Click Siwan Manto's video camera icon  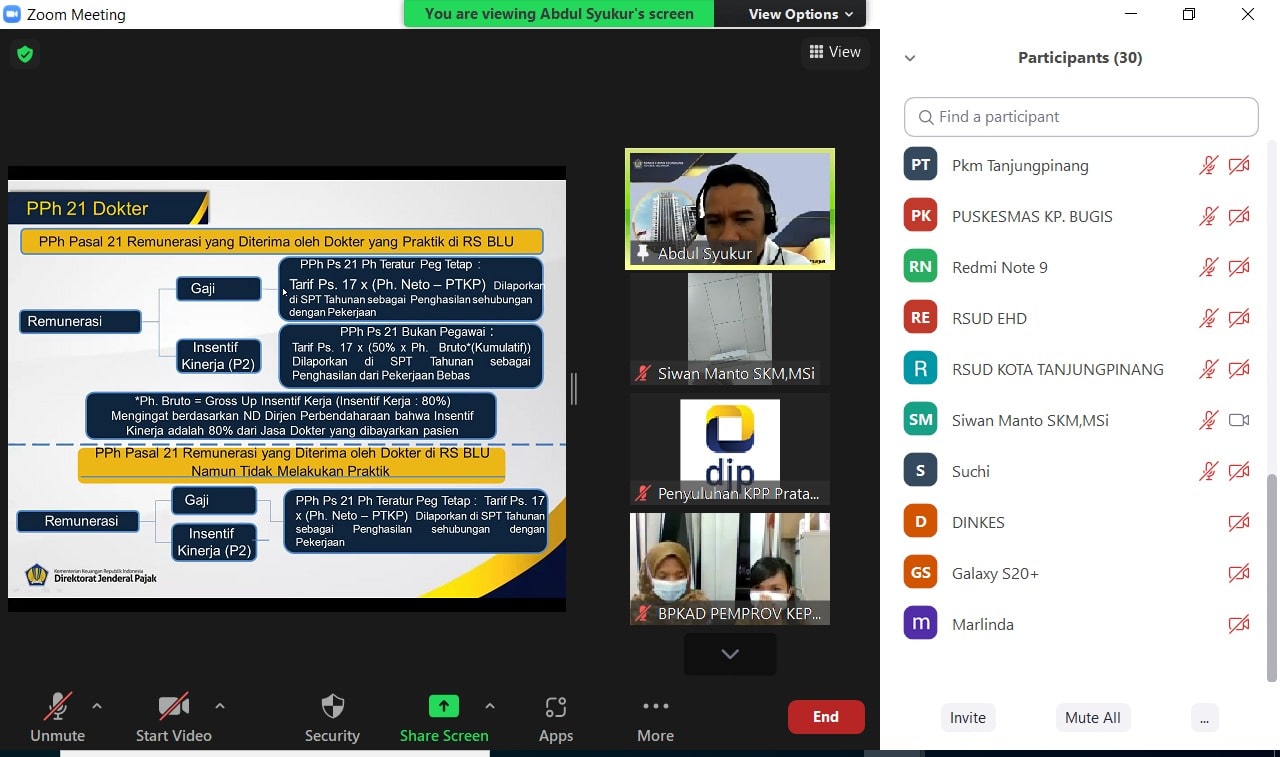point(1239,420)
